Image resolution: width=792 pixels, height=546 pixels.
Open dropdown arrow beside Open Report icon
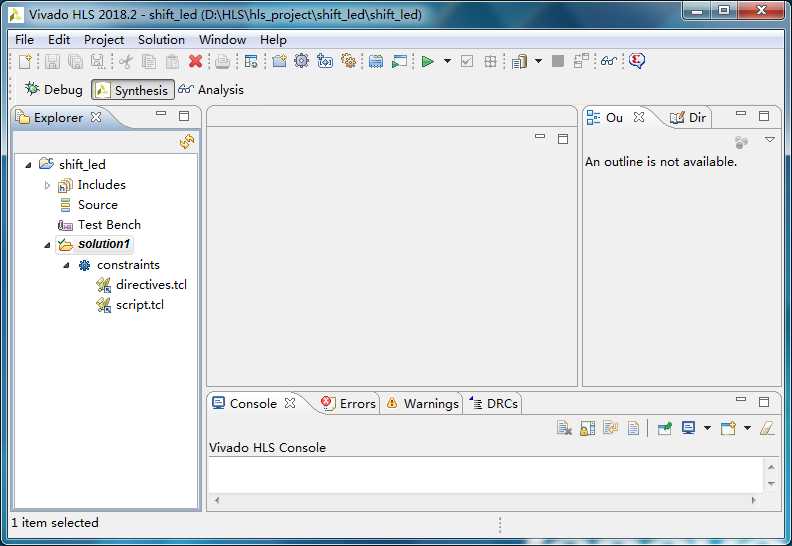[538, 61]
